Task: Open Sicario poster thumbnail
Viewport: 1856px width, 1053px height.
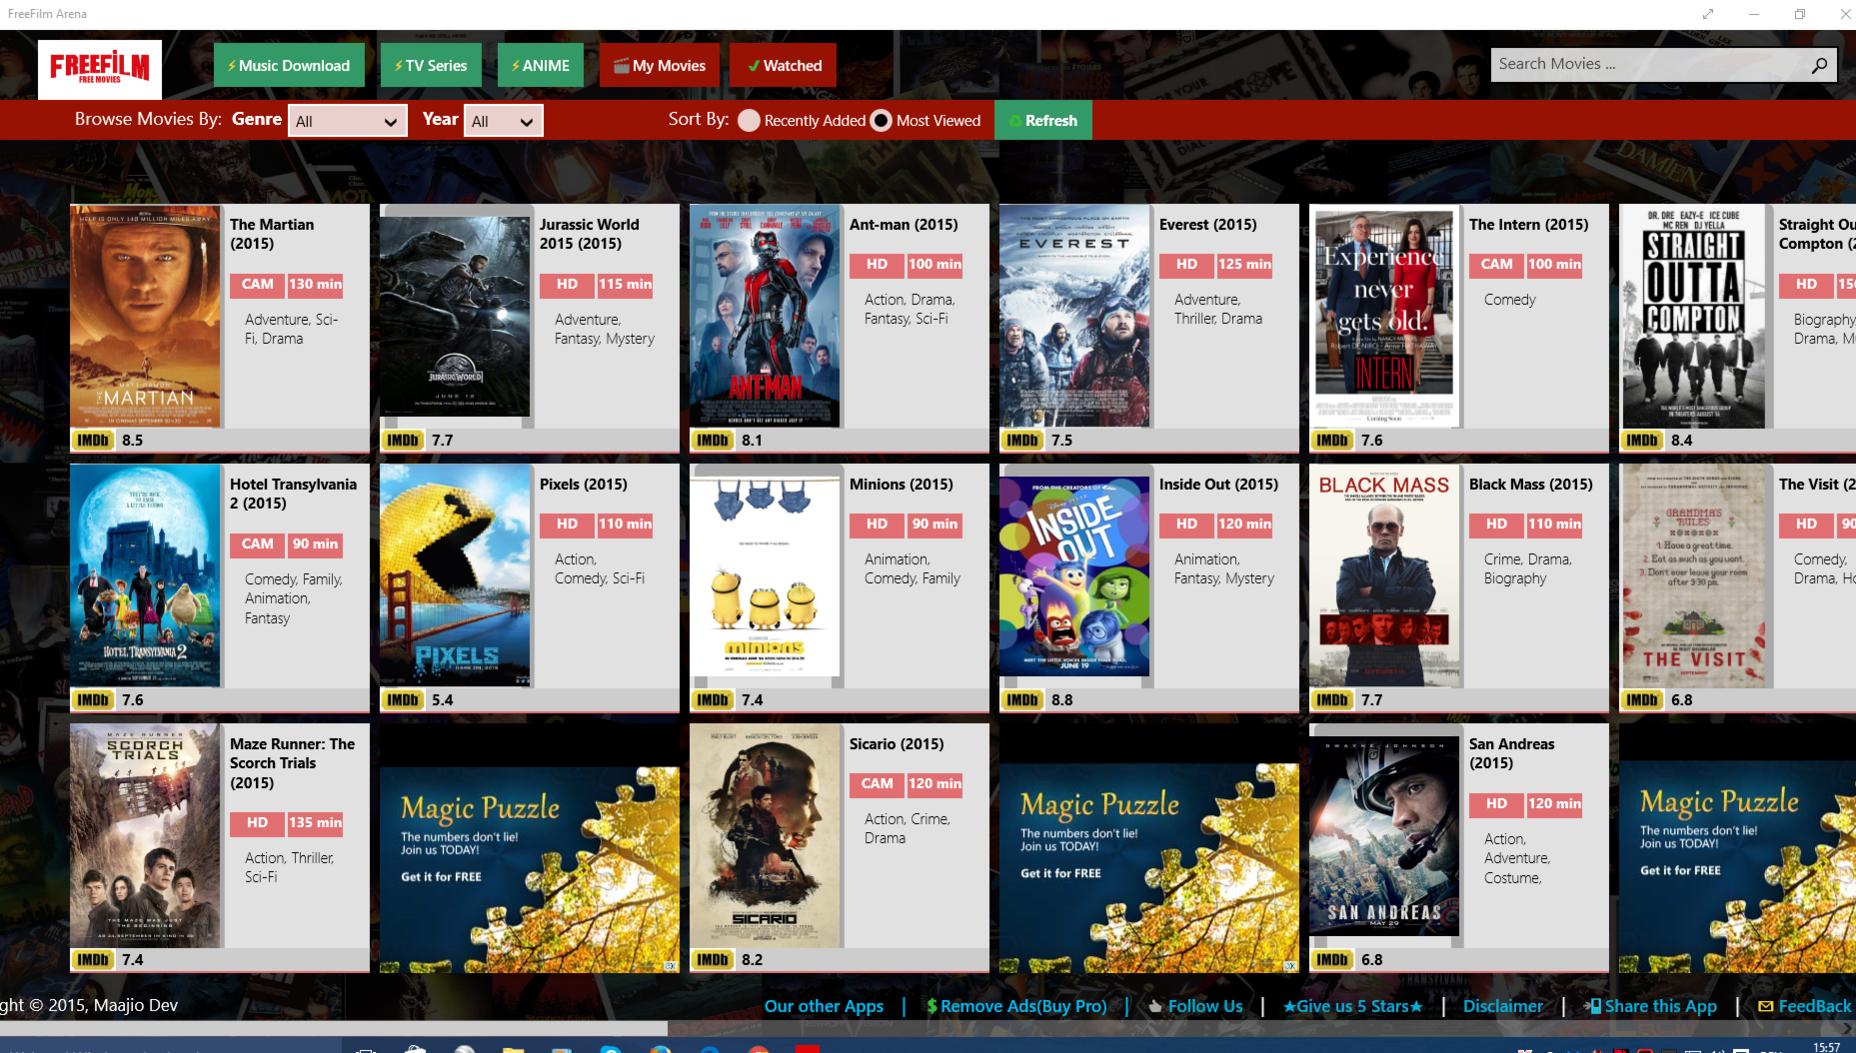Action: coord(765,836)
